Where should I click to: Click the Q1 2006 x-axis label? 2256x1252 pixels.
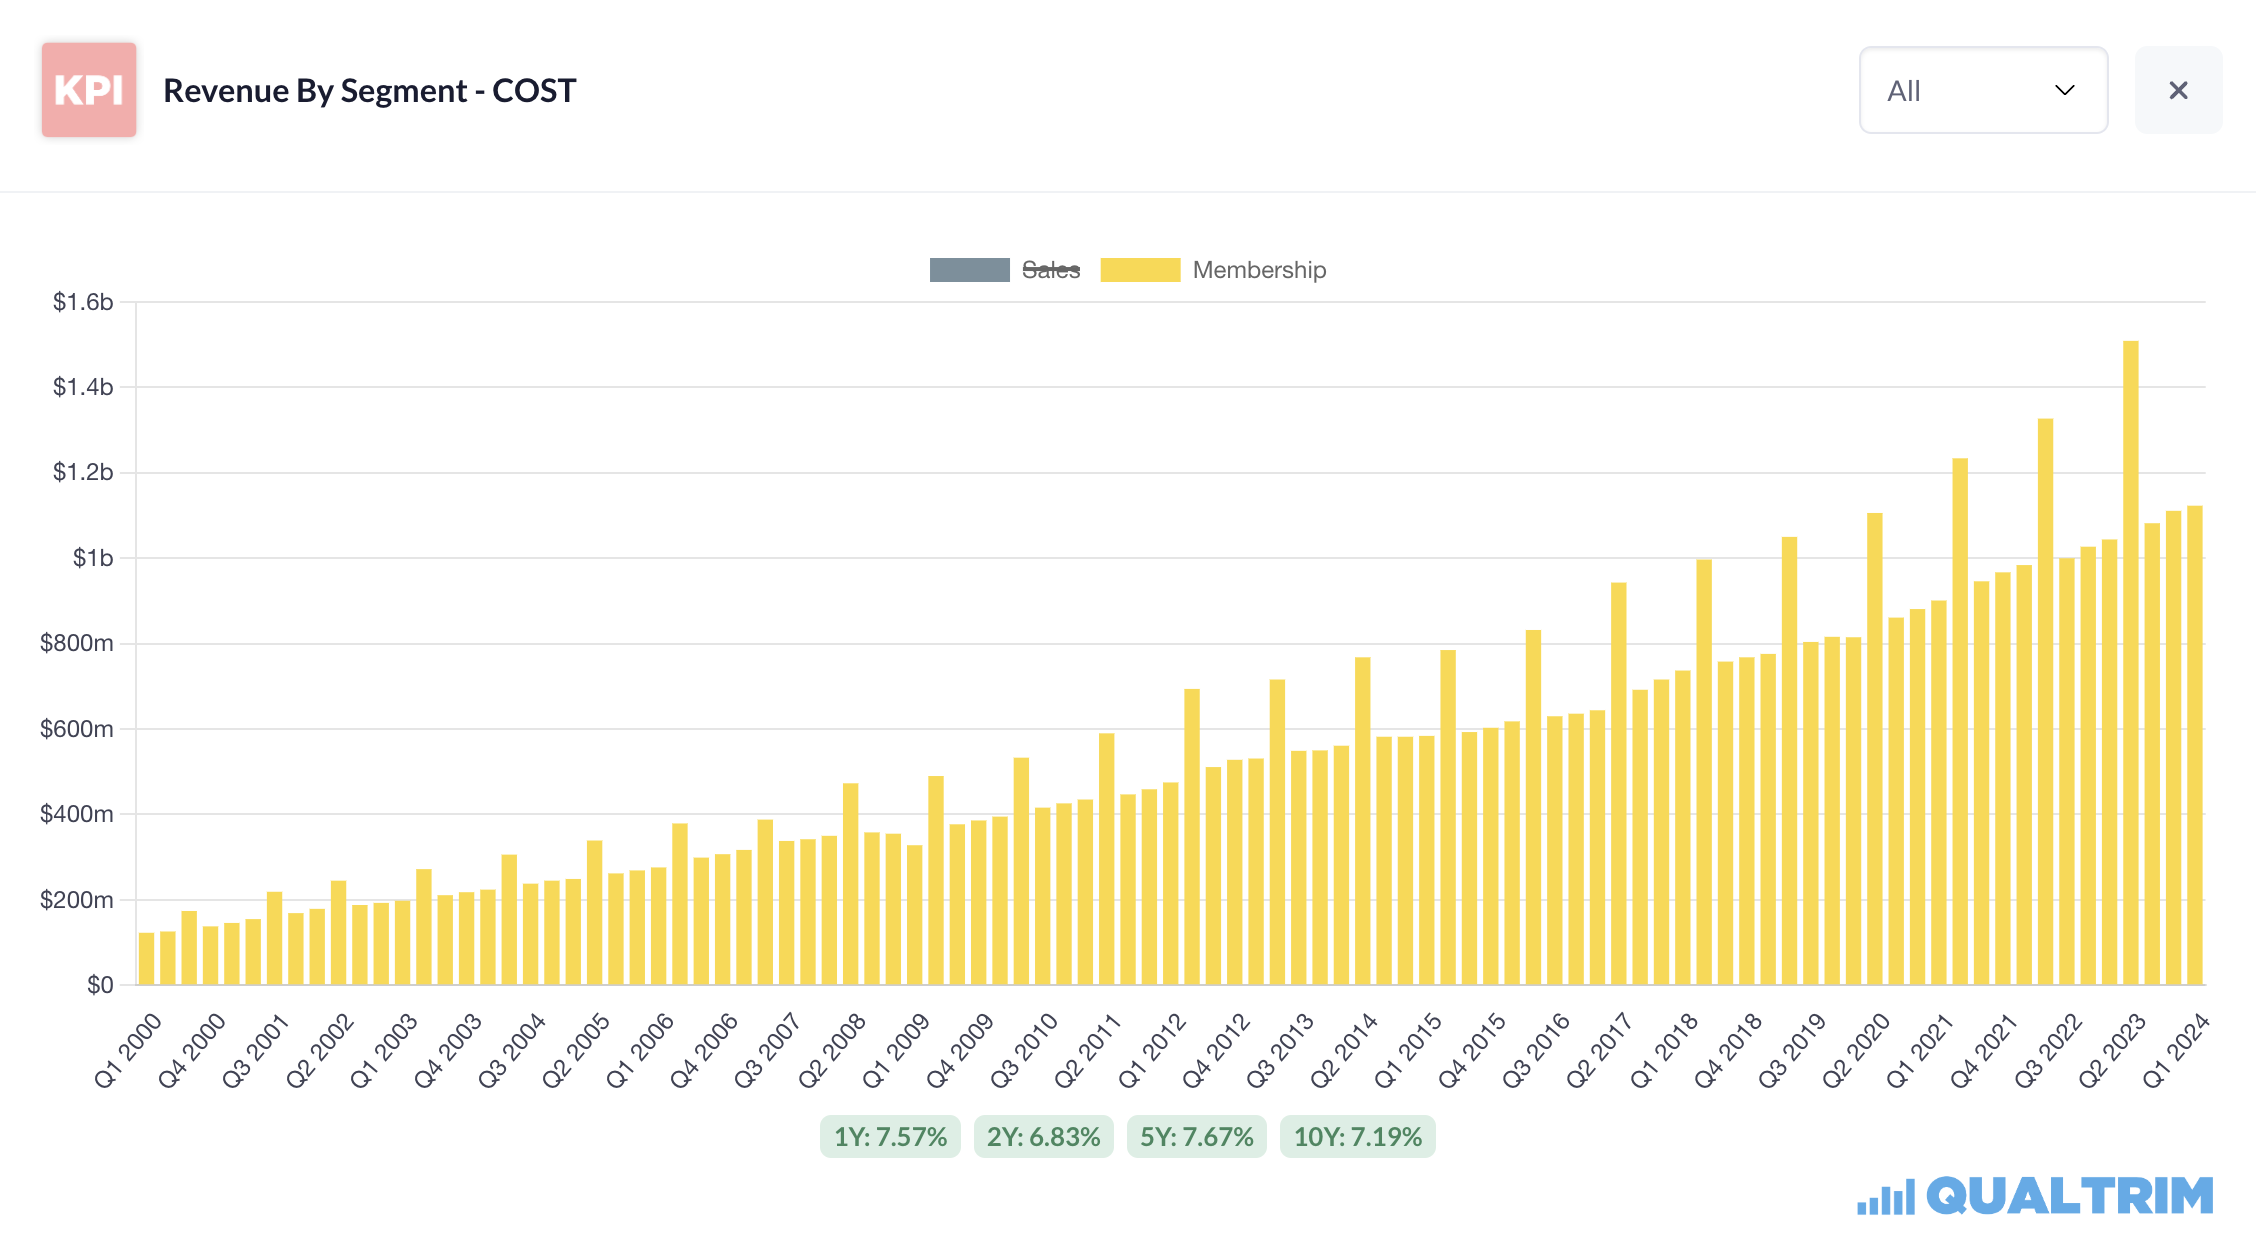639,1050
